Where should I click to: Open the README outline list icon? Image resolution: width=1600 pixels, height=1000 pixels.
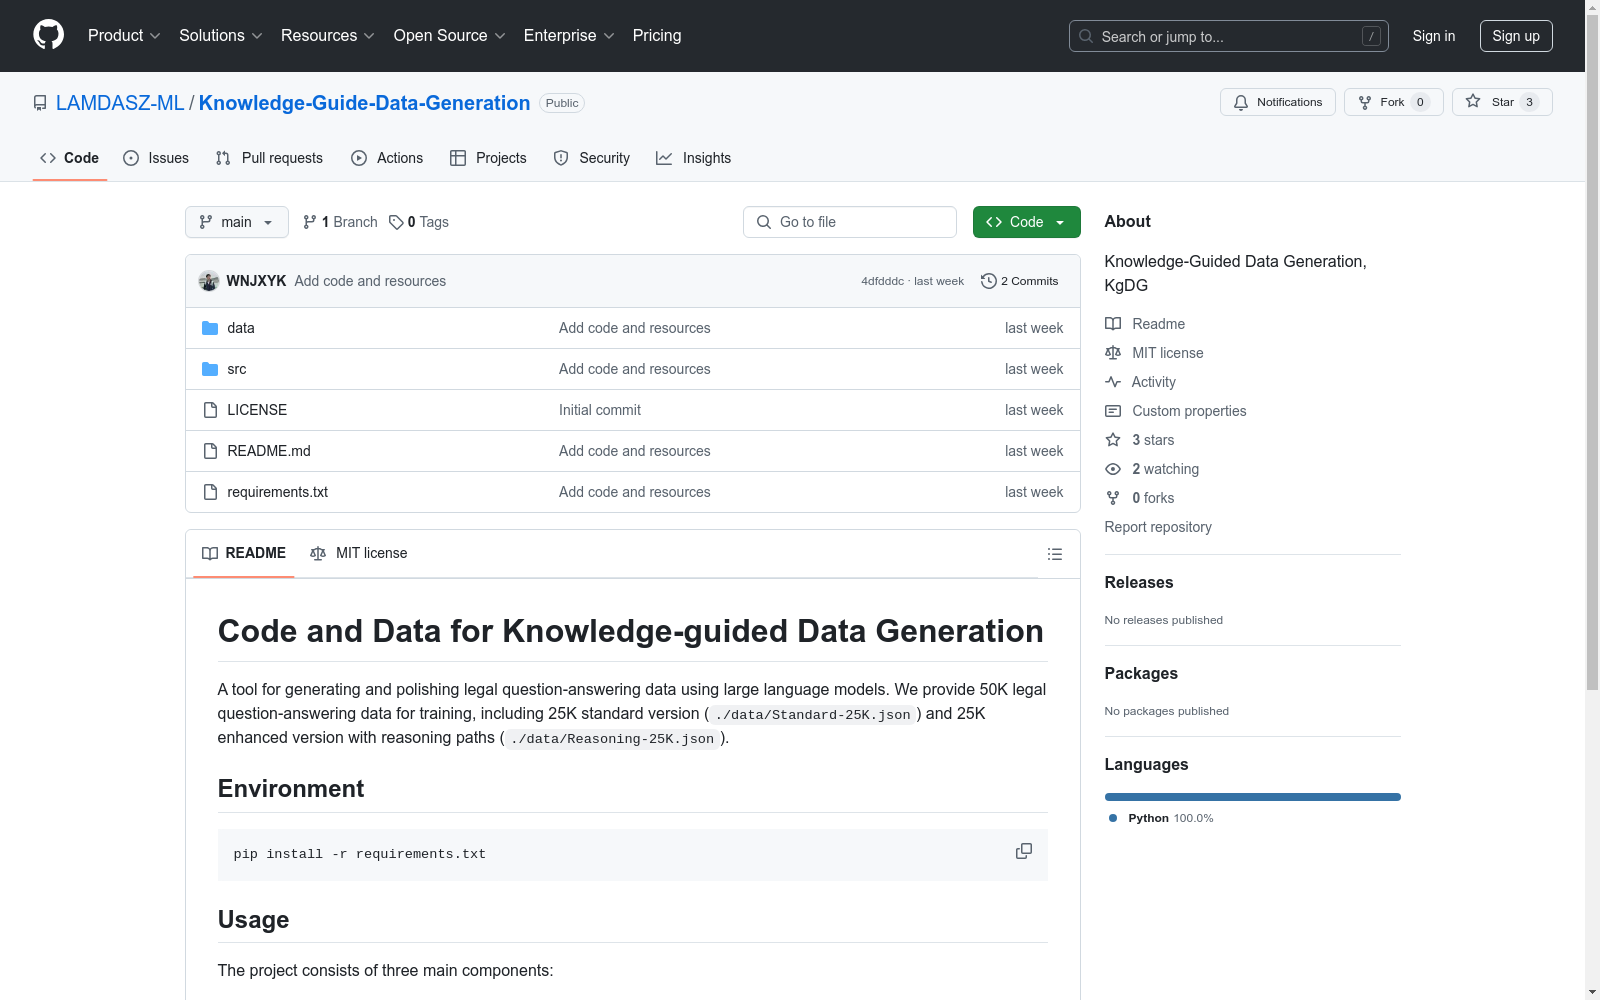click(1054, 554)
